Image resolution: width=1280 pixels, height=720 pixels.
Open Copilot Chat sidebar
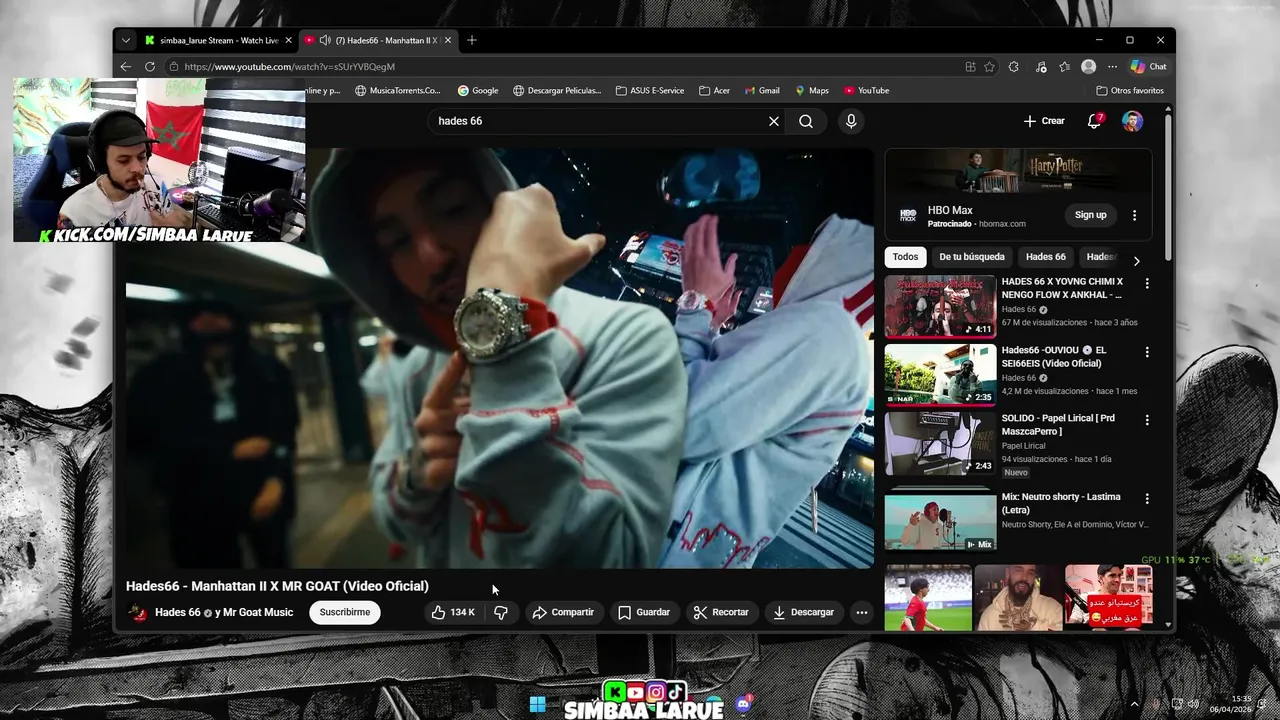[1148, 66]
